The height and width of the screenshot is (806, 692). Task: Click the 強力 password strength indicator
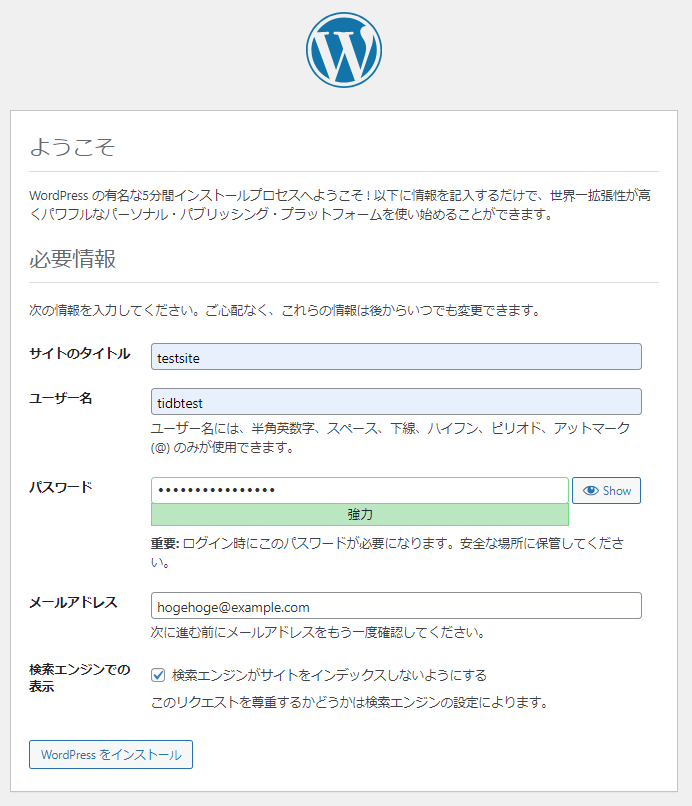359,515
